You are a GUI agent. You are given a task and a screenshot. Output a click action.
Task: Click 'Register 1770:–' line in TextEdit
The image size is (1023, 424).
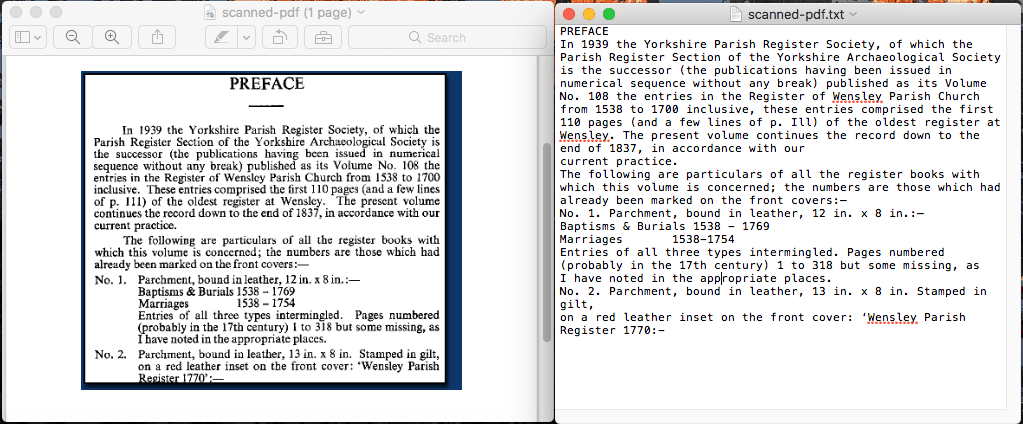click(x=612, y=331)
